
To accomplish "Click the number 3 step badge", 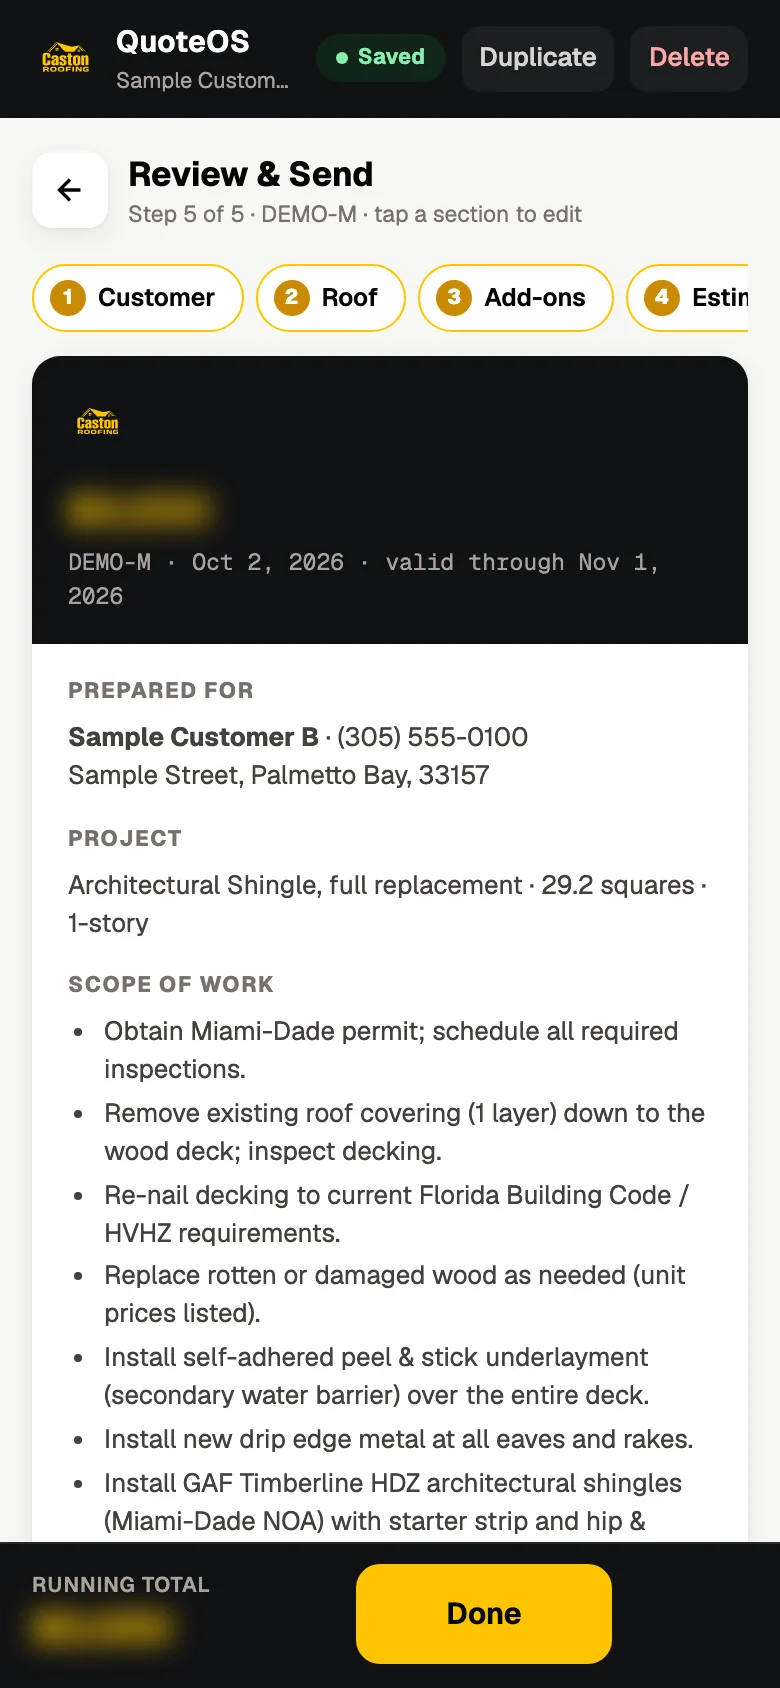I will click(x=454, y=297).
